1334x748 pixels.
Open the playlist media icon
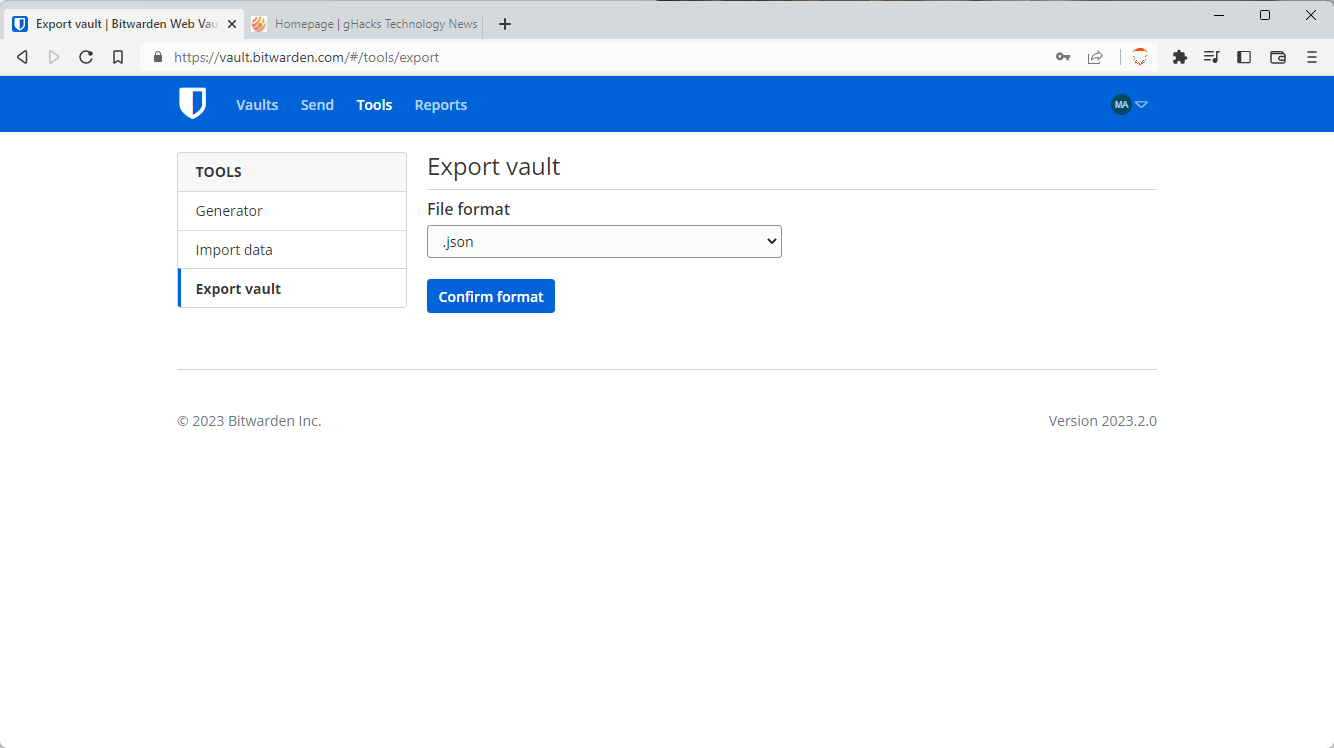pyautogui.click(x=1212, y=57)
